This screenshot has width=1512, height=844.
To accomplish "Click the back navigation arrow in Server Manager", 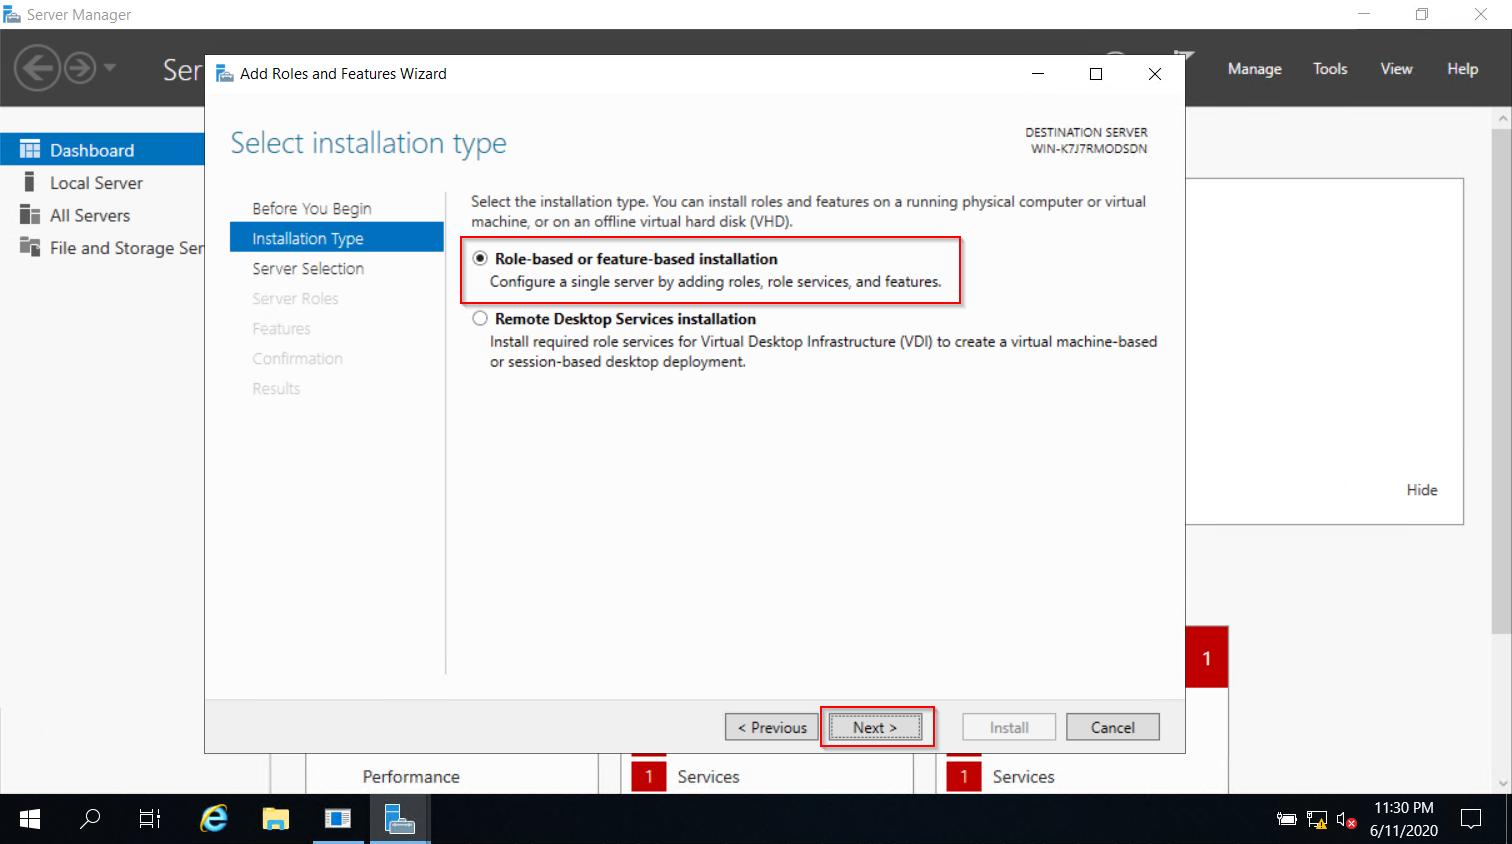I will click(38, 68).
